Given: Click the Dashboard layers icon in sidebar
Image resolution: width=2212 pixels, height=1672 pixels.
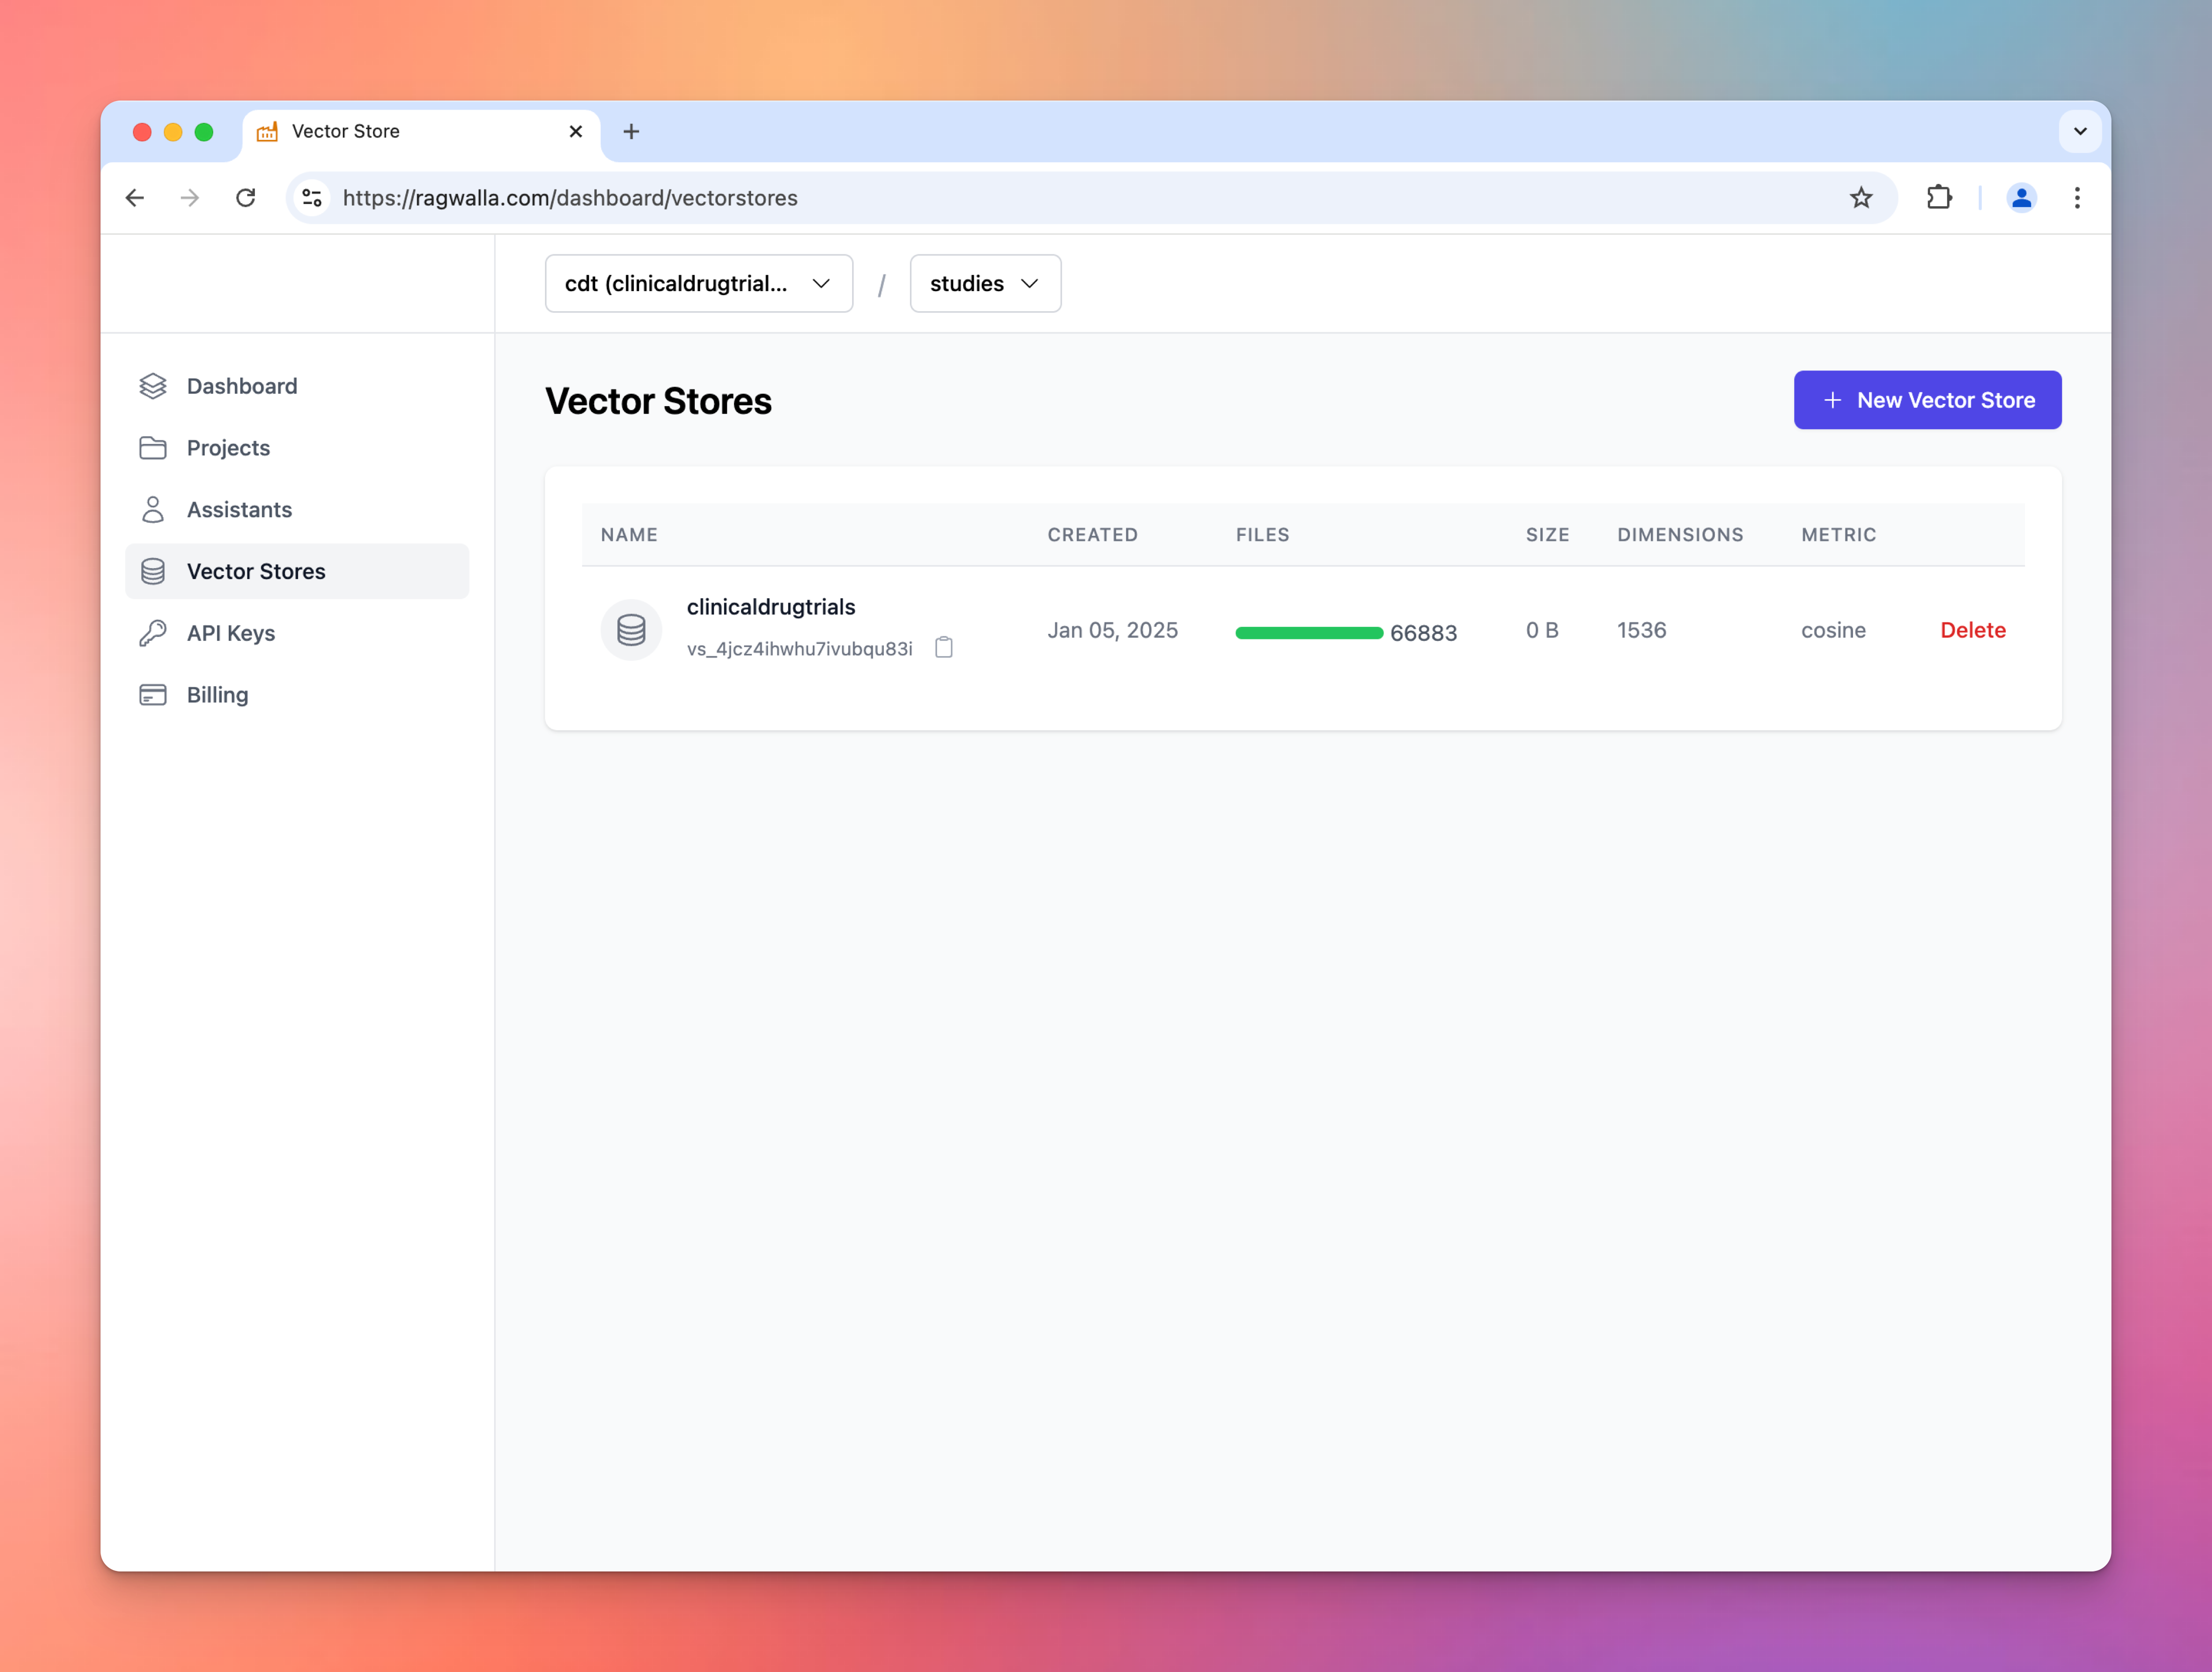Looking at the screenshot, I should [x=153, y=386].
